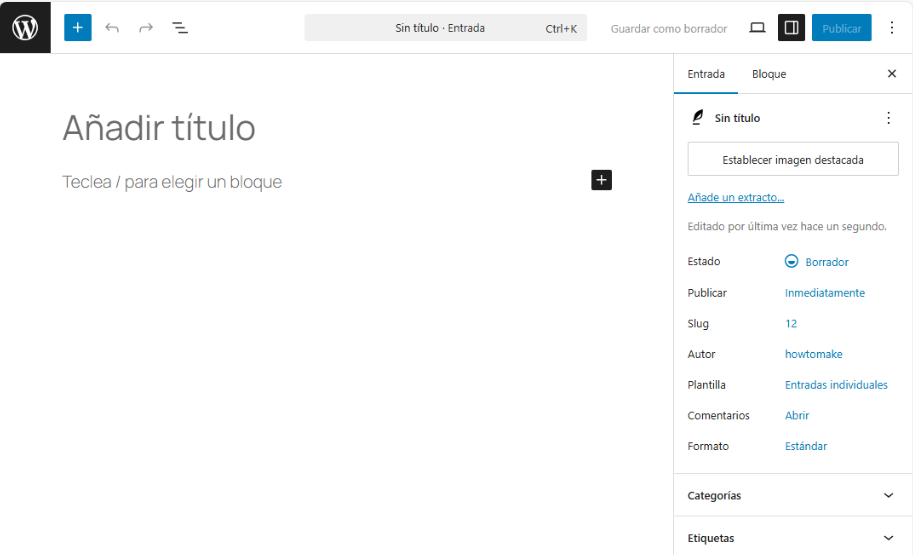The image size is (913, 555).
Task: Click the Añade un extracto link
Action: pyautogui.click(x=736, y=198)
